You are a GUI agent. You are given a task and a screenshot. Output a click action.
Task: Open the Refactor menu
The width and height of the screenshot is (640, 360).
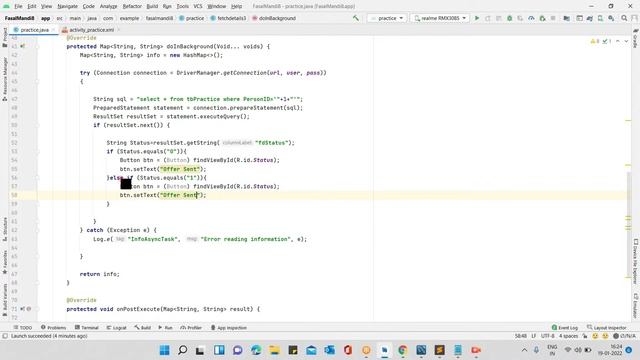(x=132, y=6)
